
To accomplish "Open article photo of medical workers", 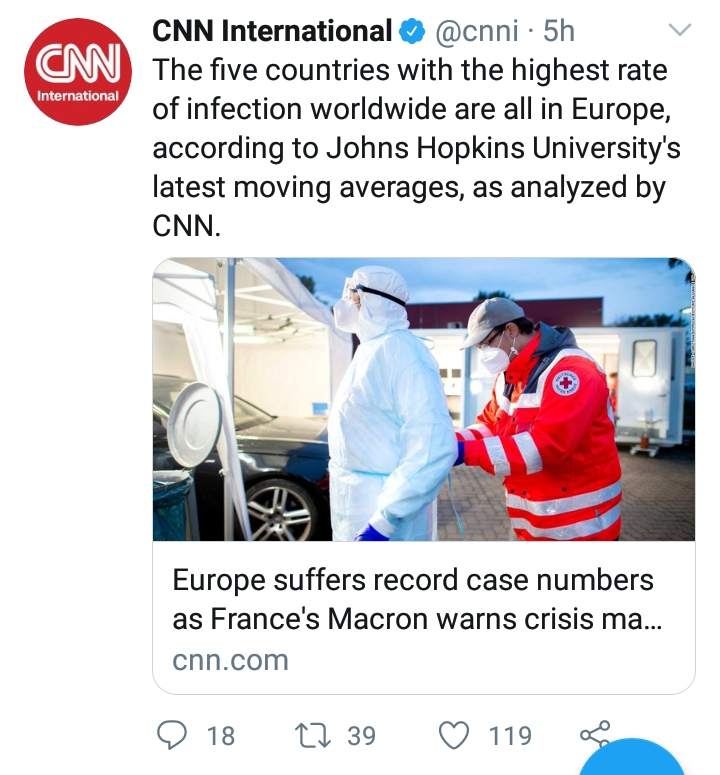I will click(424, 399).
